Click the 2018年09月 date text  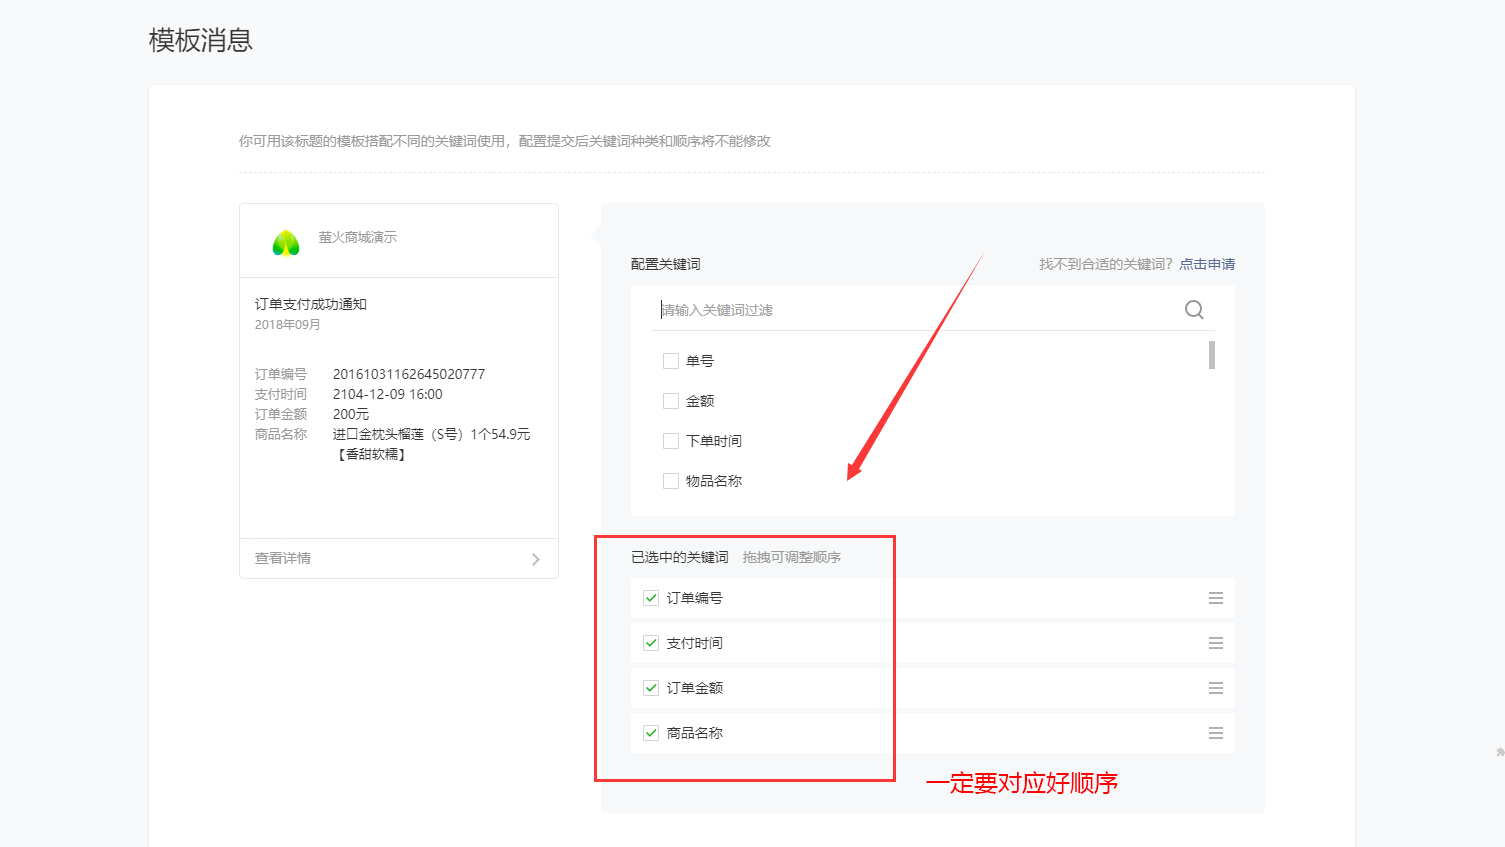point(288,324)
